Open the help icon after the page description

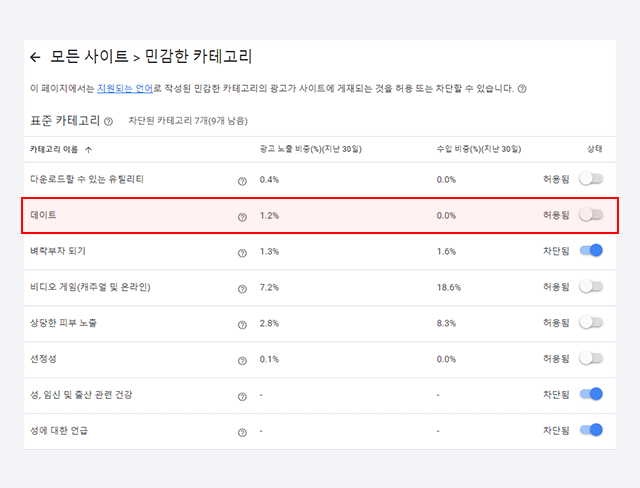522,89
